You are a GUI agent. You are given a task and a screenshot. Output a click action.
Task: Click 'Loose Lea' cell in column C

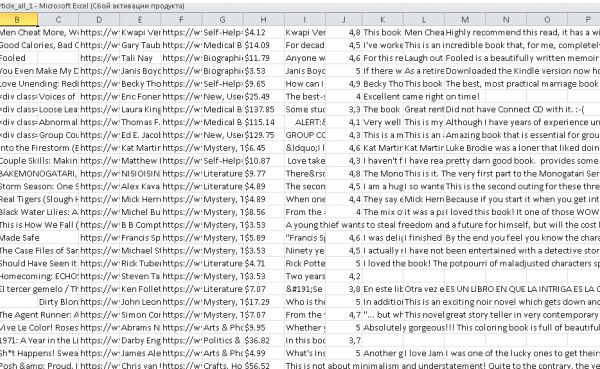click(x=58, y=109)
